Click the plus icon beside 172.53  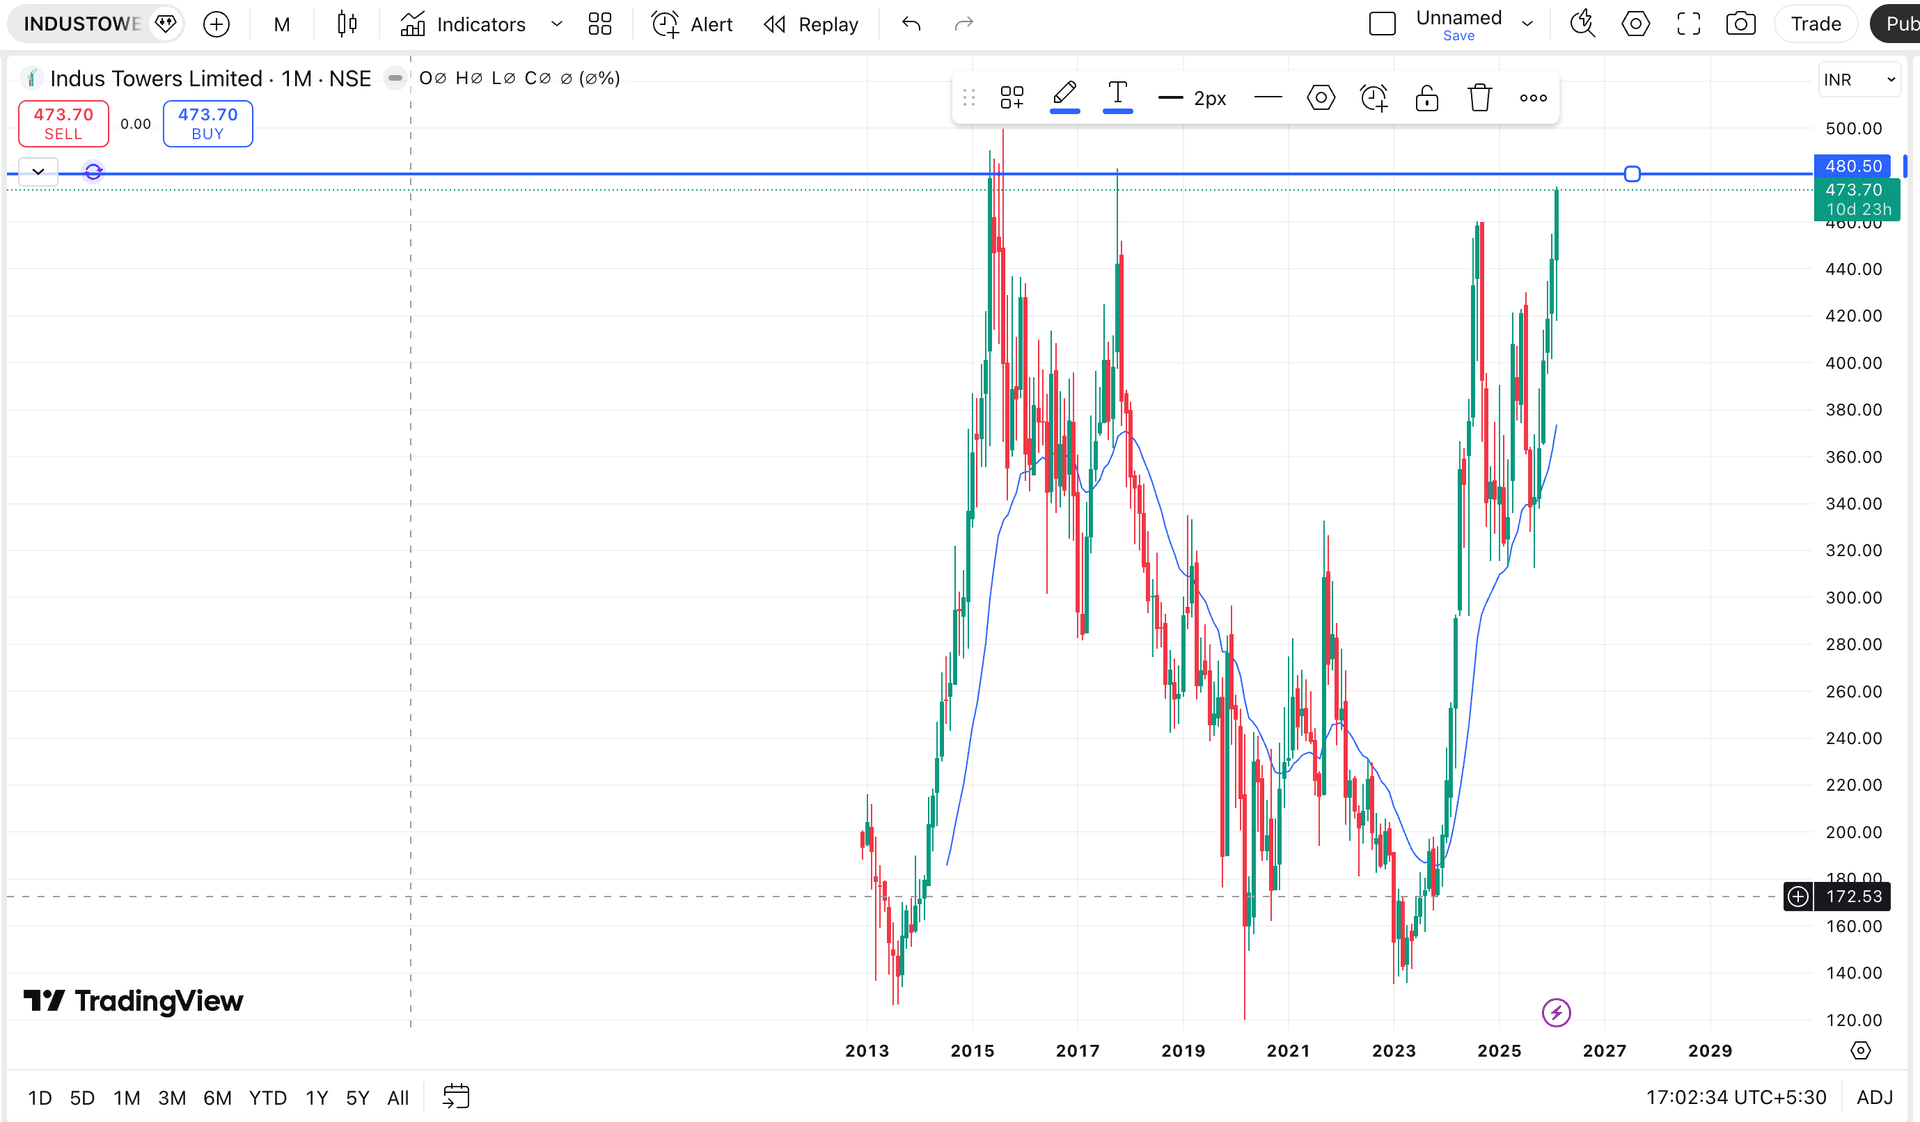coord(1798,896)
